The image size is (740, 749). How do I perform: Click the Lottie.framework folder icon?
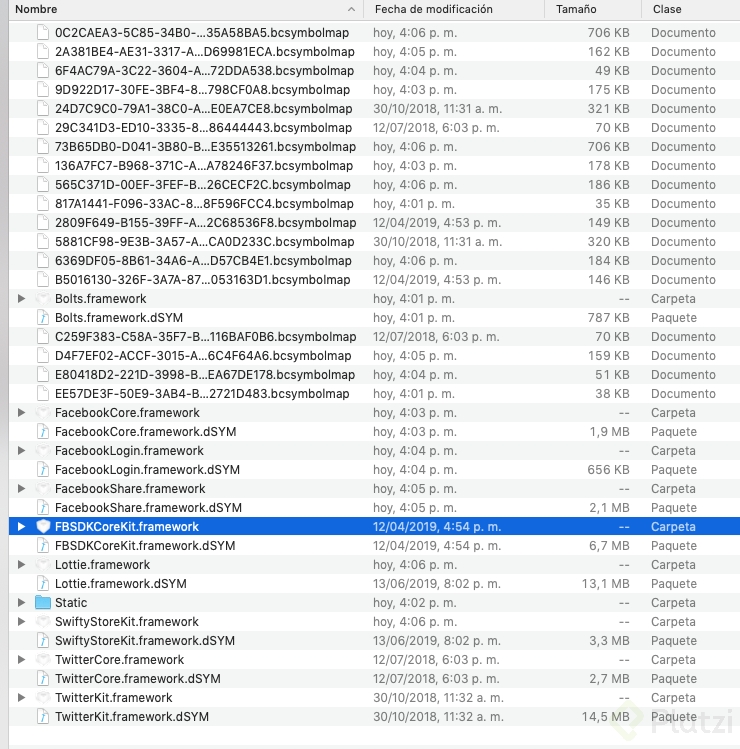[43, 565]
